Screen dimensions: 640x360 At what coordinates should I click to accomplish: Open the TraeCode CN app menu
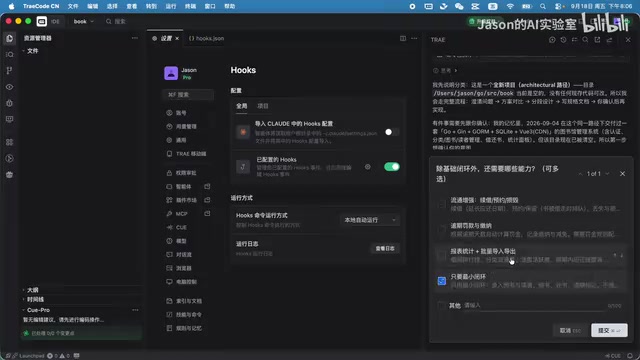click(x=41, y=7)
